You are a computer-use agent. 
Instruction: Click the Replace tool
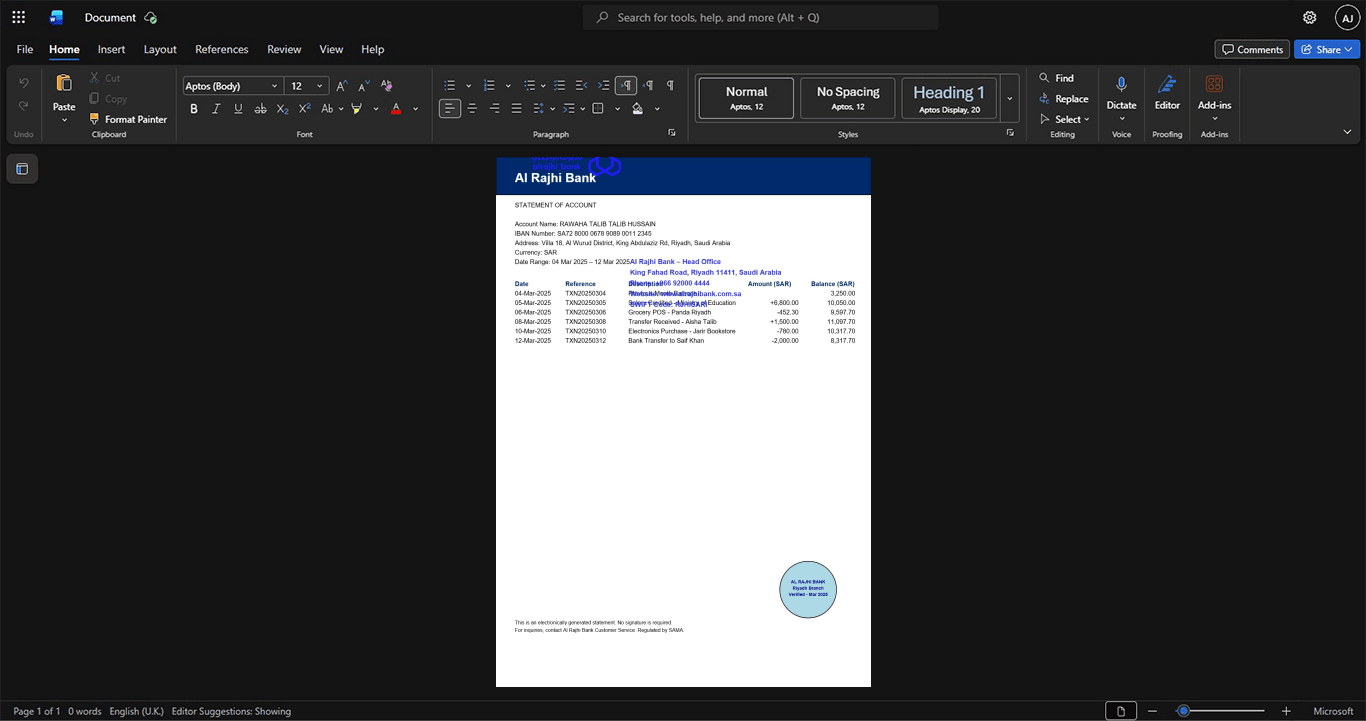[x=1063, y=99]
